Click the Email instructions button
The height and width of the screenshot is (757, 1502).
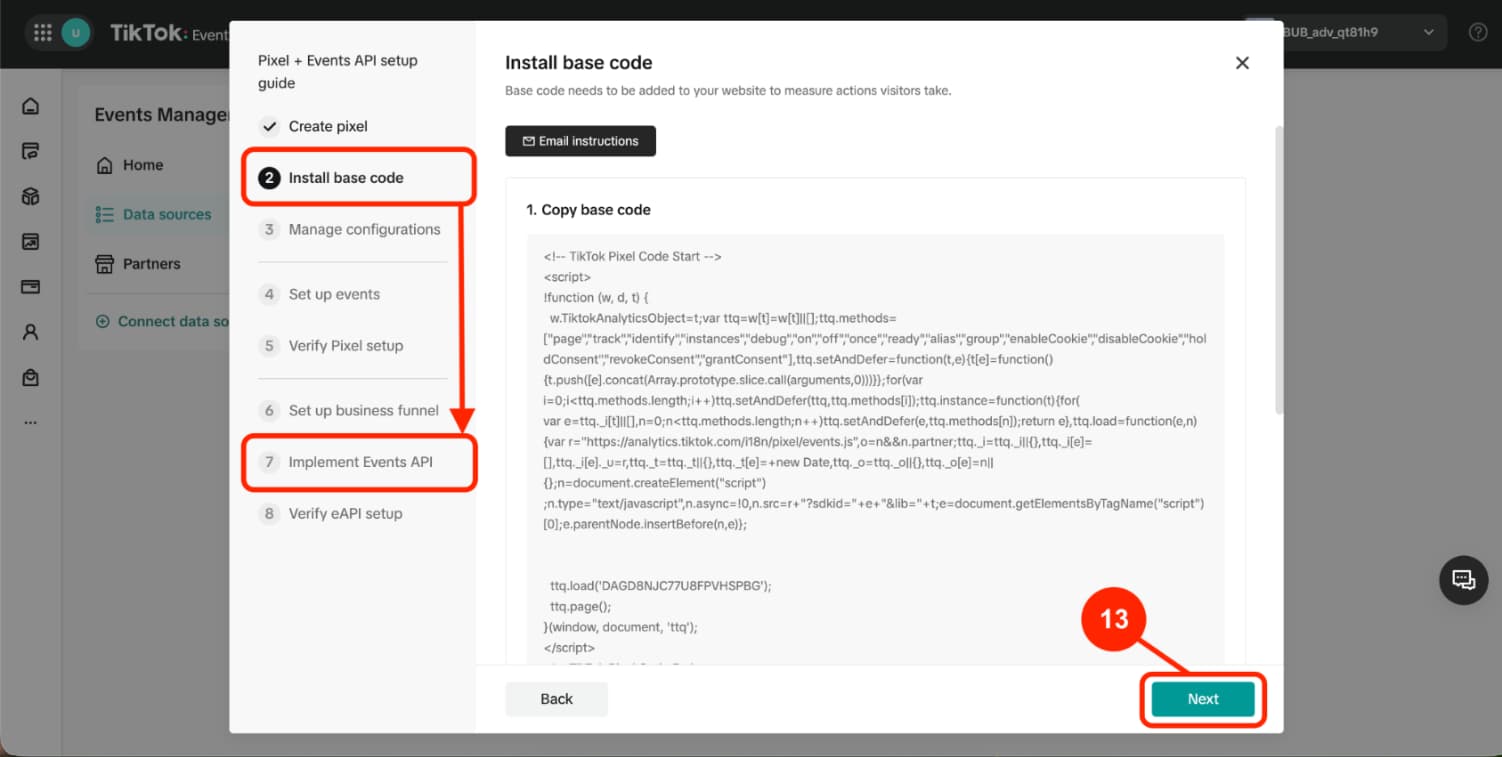pos(580,141)
